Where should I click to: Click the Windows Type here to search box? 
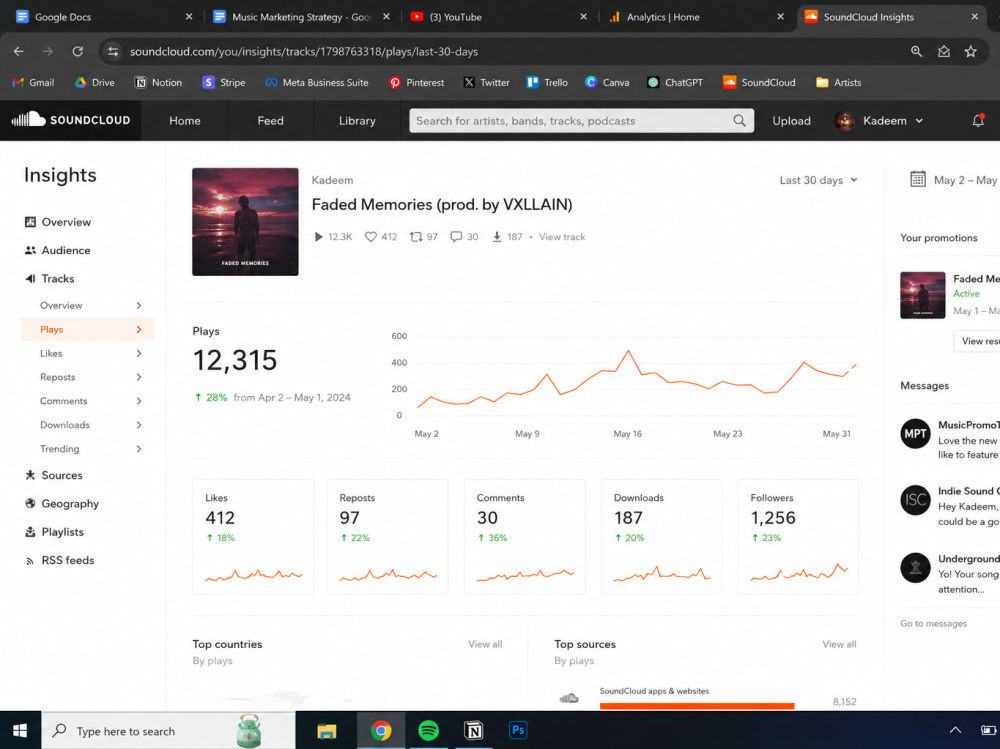point(168,731)
